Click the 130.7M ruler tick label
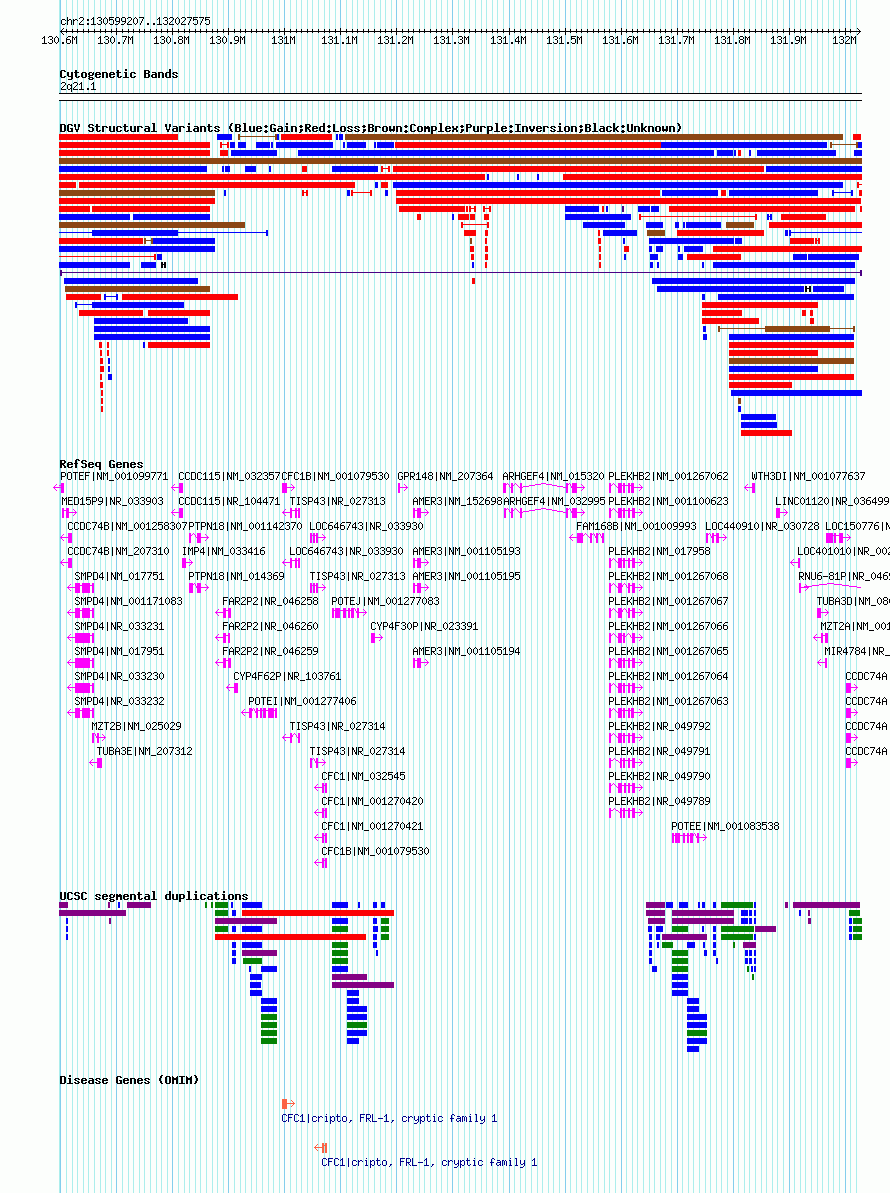The image size is (890, 1193). tap(116, 40)
